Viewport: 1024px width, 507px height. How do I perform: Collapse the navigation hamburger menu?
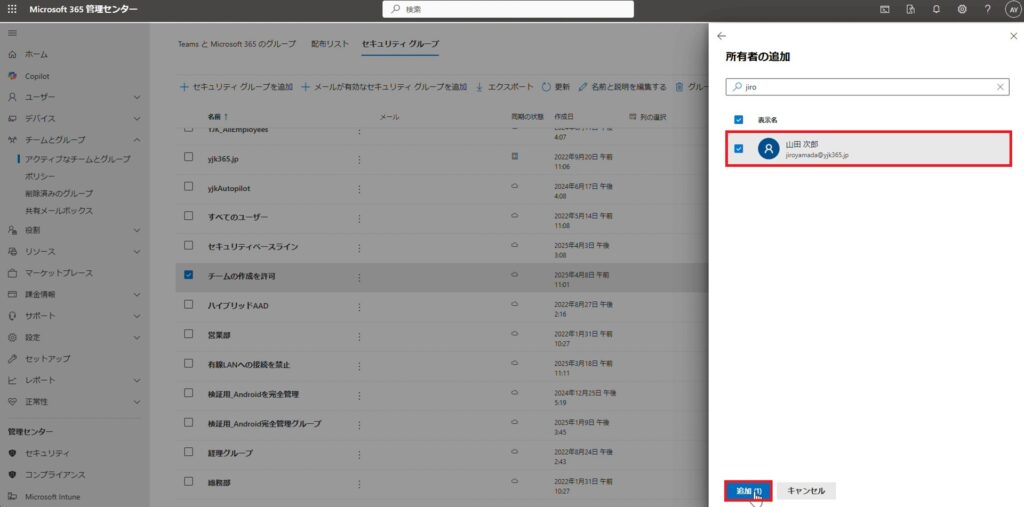12,33
